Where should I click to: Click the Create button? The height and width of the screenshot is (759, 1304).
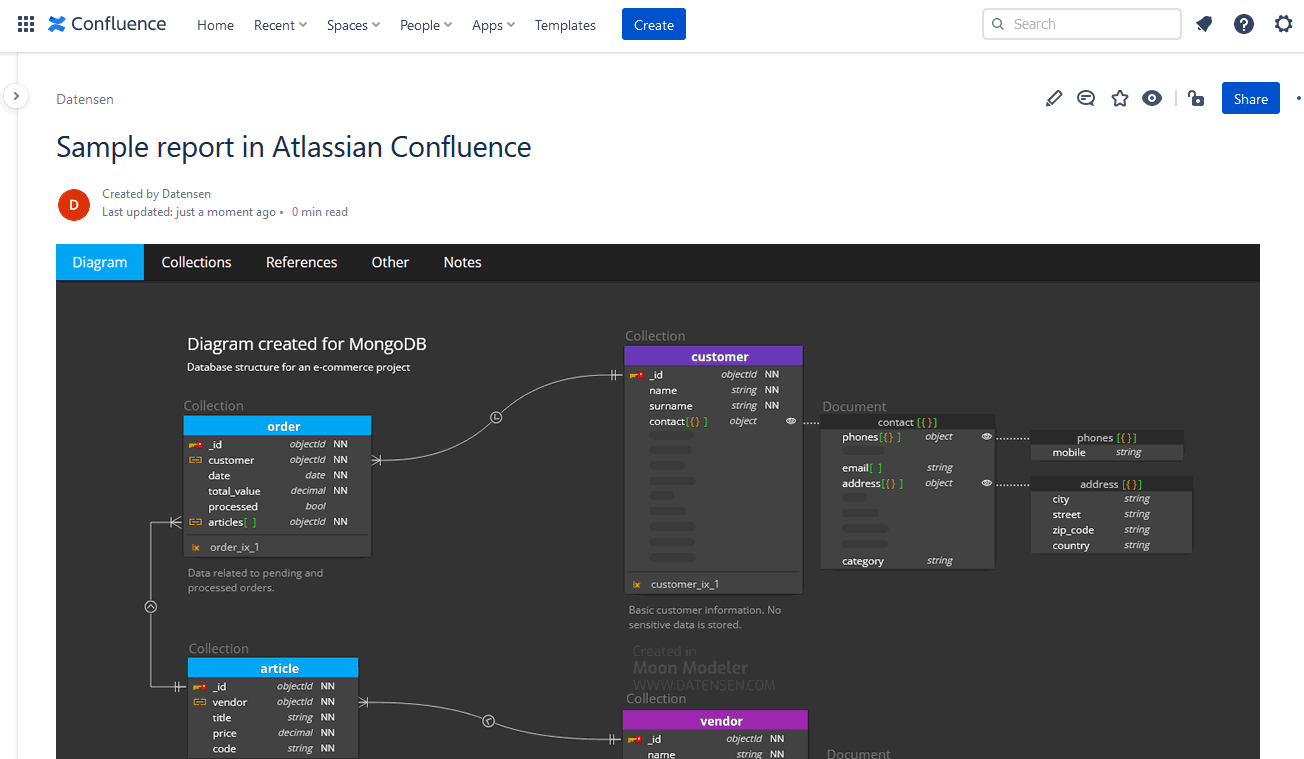pos(654,25)
